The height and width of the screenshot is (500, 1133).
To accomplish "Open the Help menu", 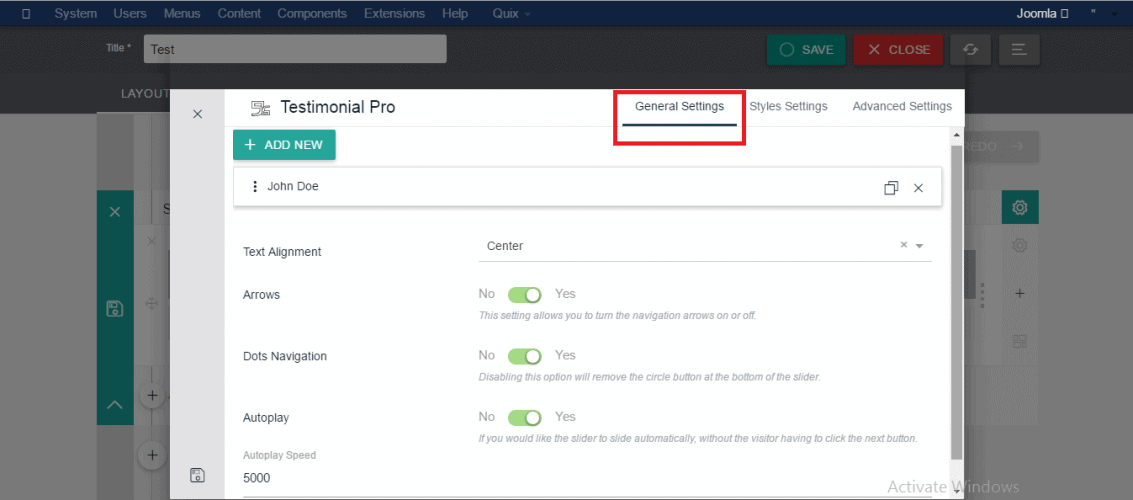I will [455, 14].
